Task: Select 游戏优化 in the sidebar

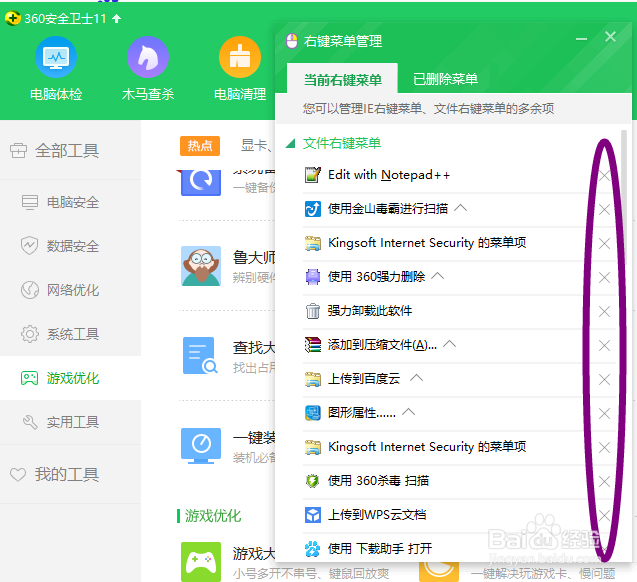Action: [70, 378]
